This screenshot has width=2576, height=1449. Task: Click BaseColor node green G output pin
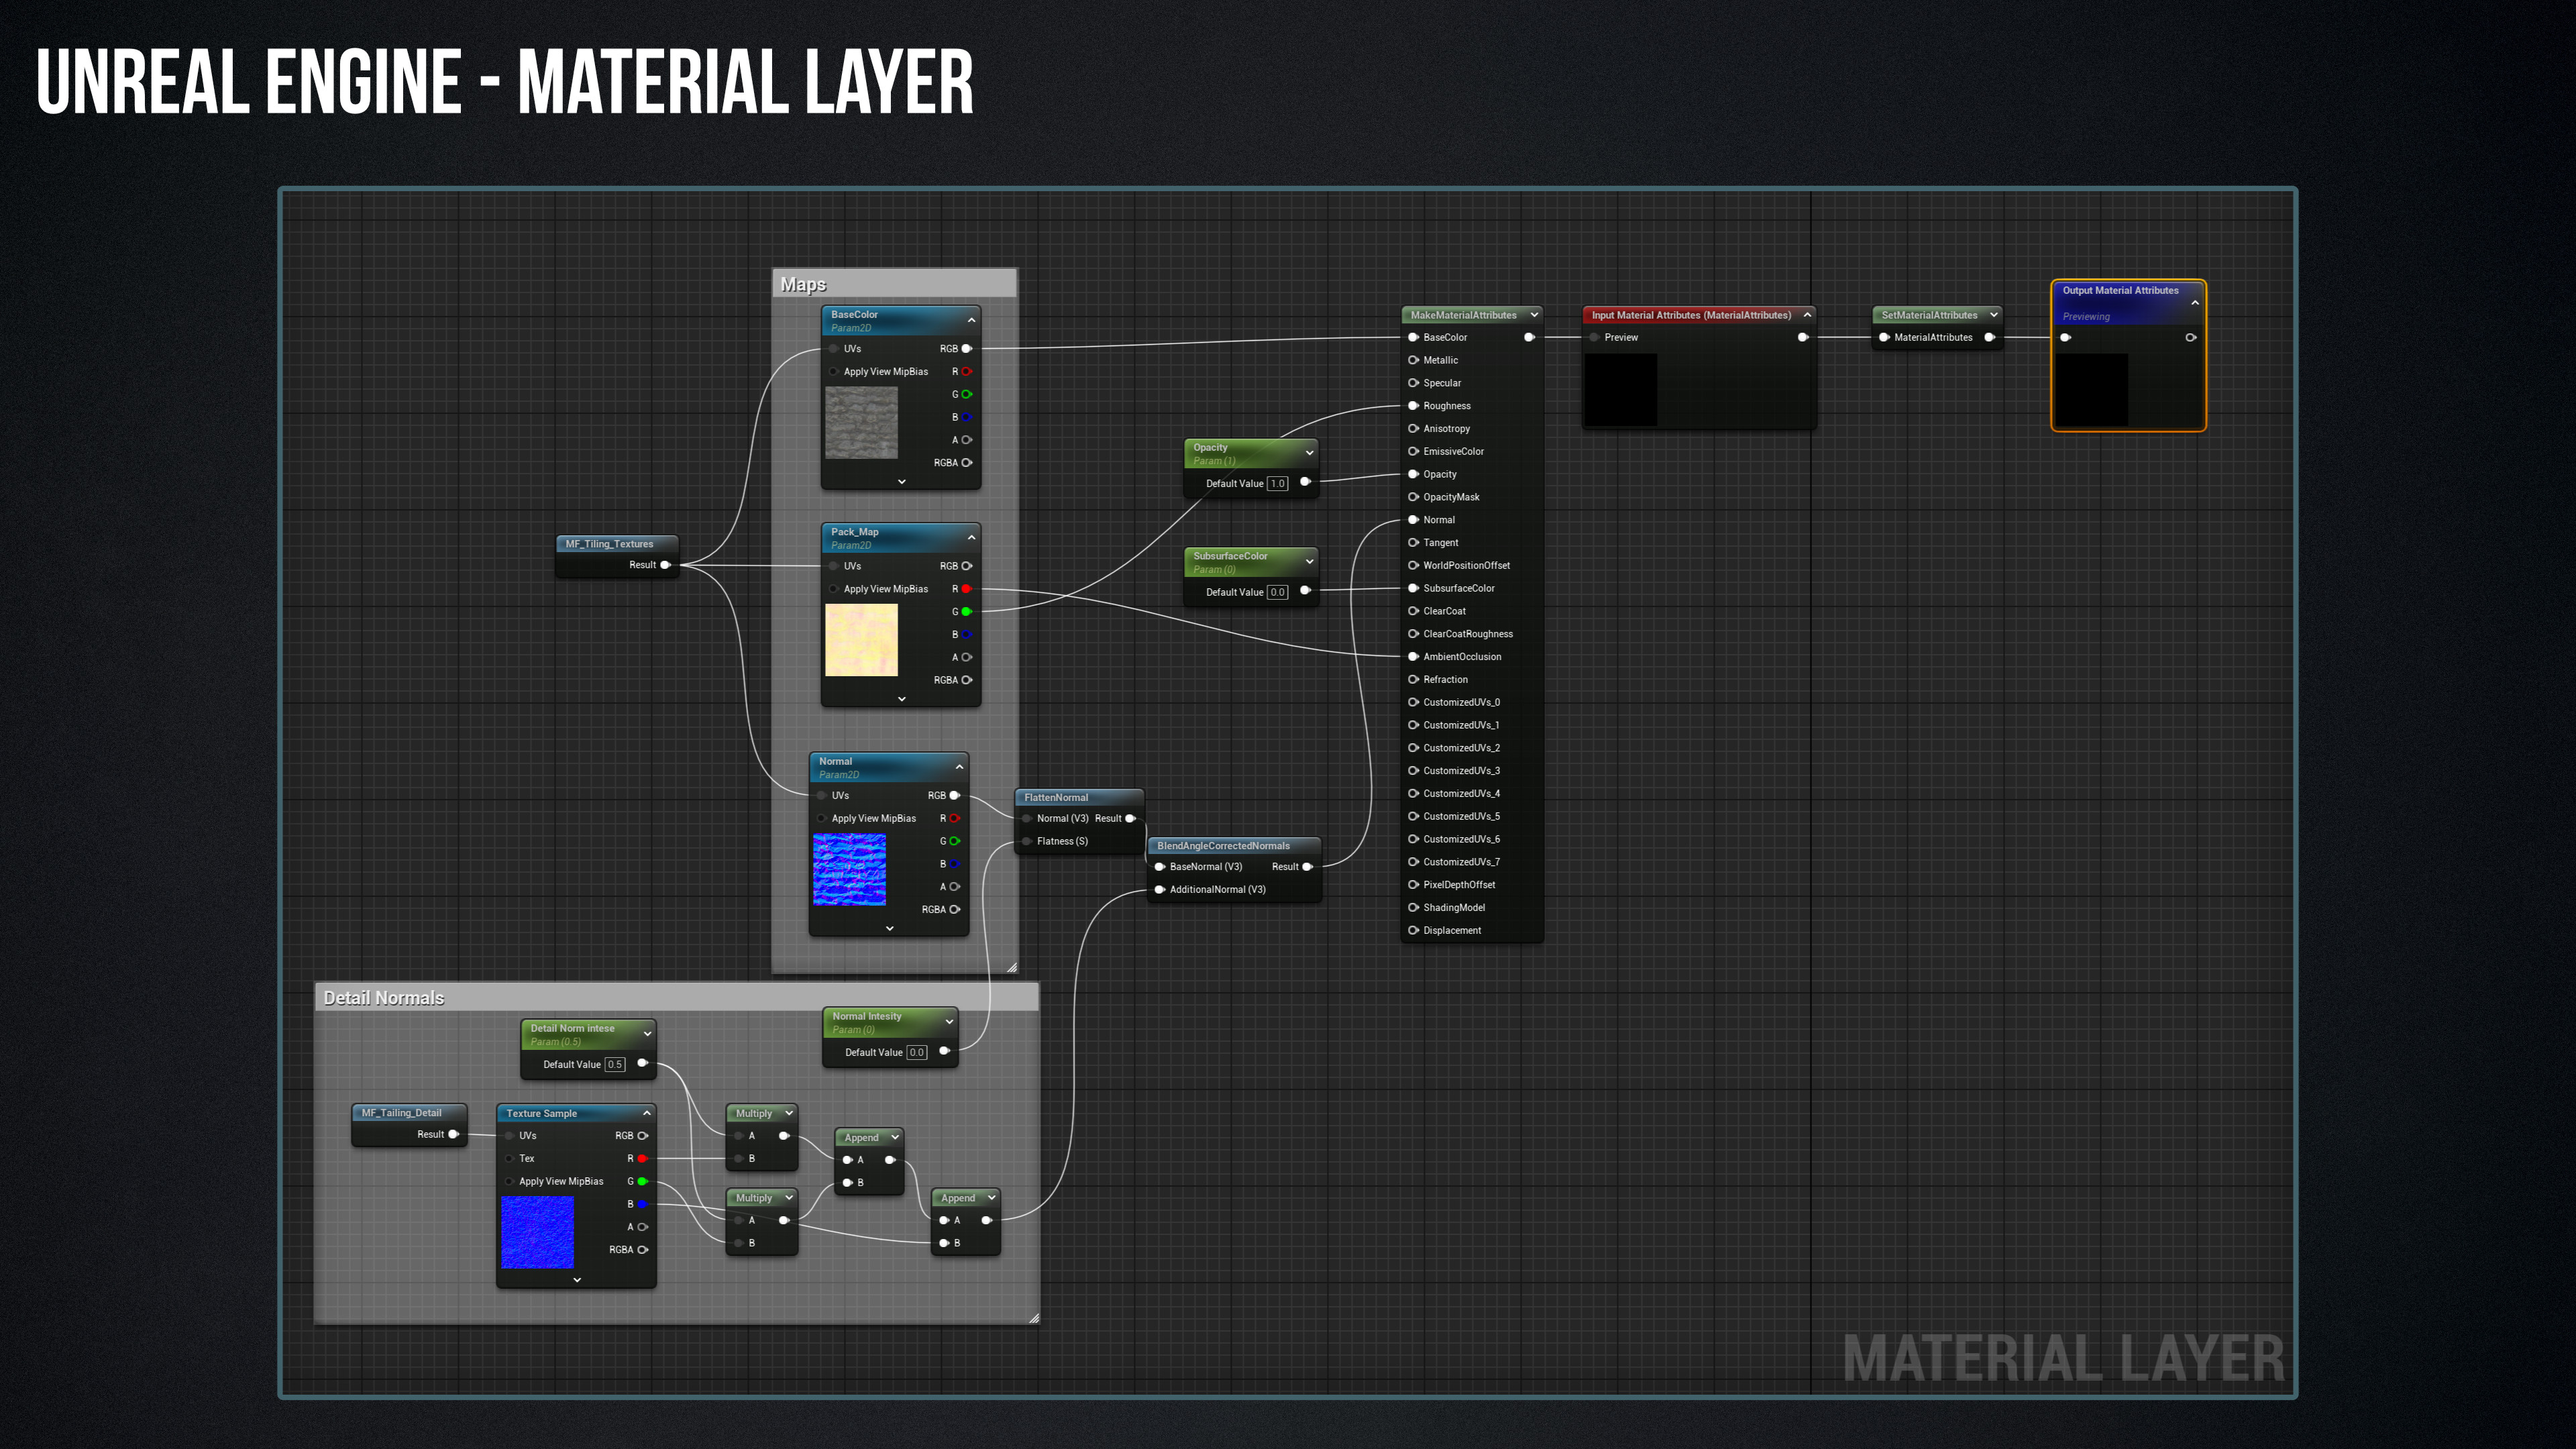966,394
